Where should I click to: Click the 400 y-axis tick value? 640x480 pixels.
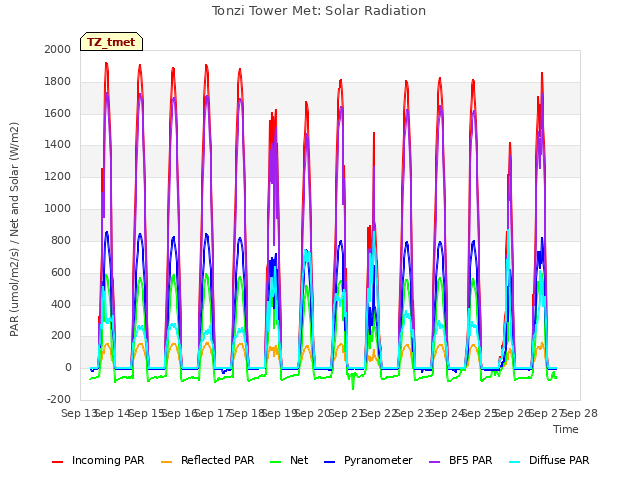coord(61,304)
